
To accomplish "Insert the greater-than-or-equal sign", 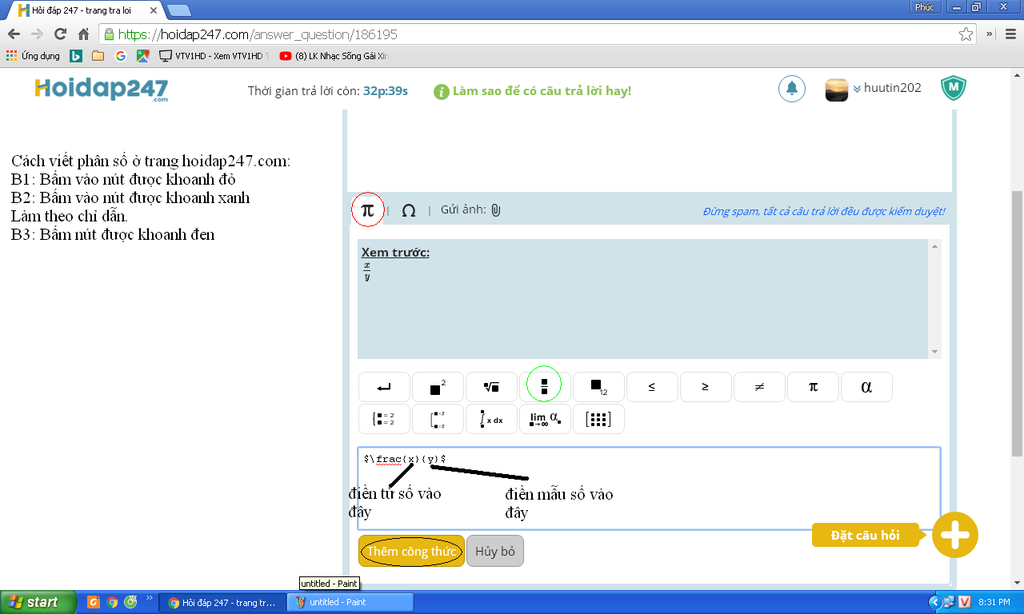I will [705, 387].
